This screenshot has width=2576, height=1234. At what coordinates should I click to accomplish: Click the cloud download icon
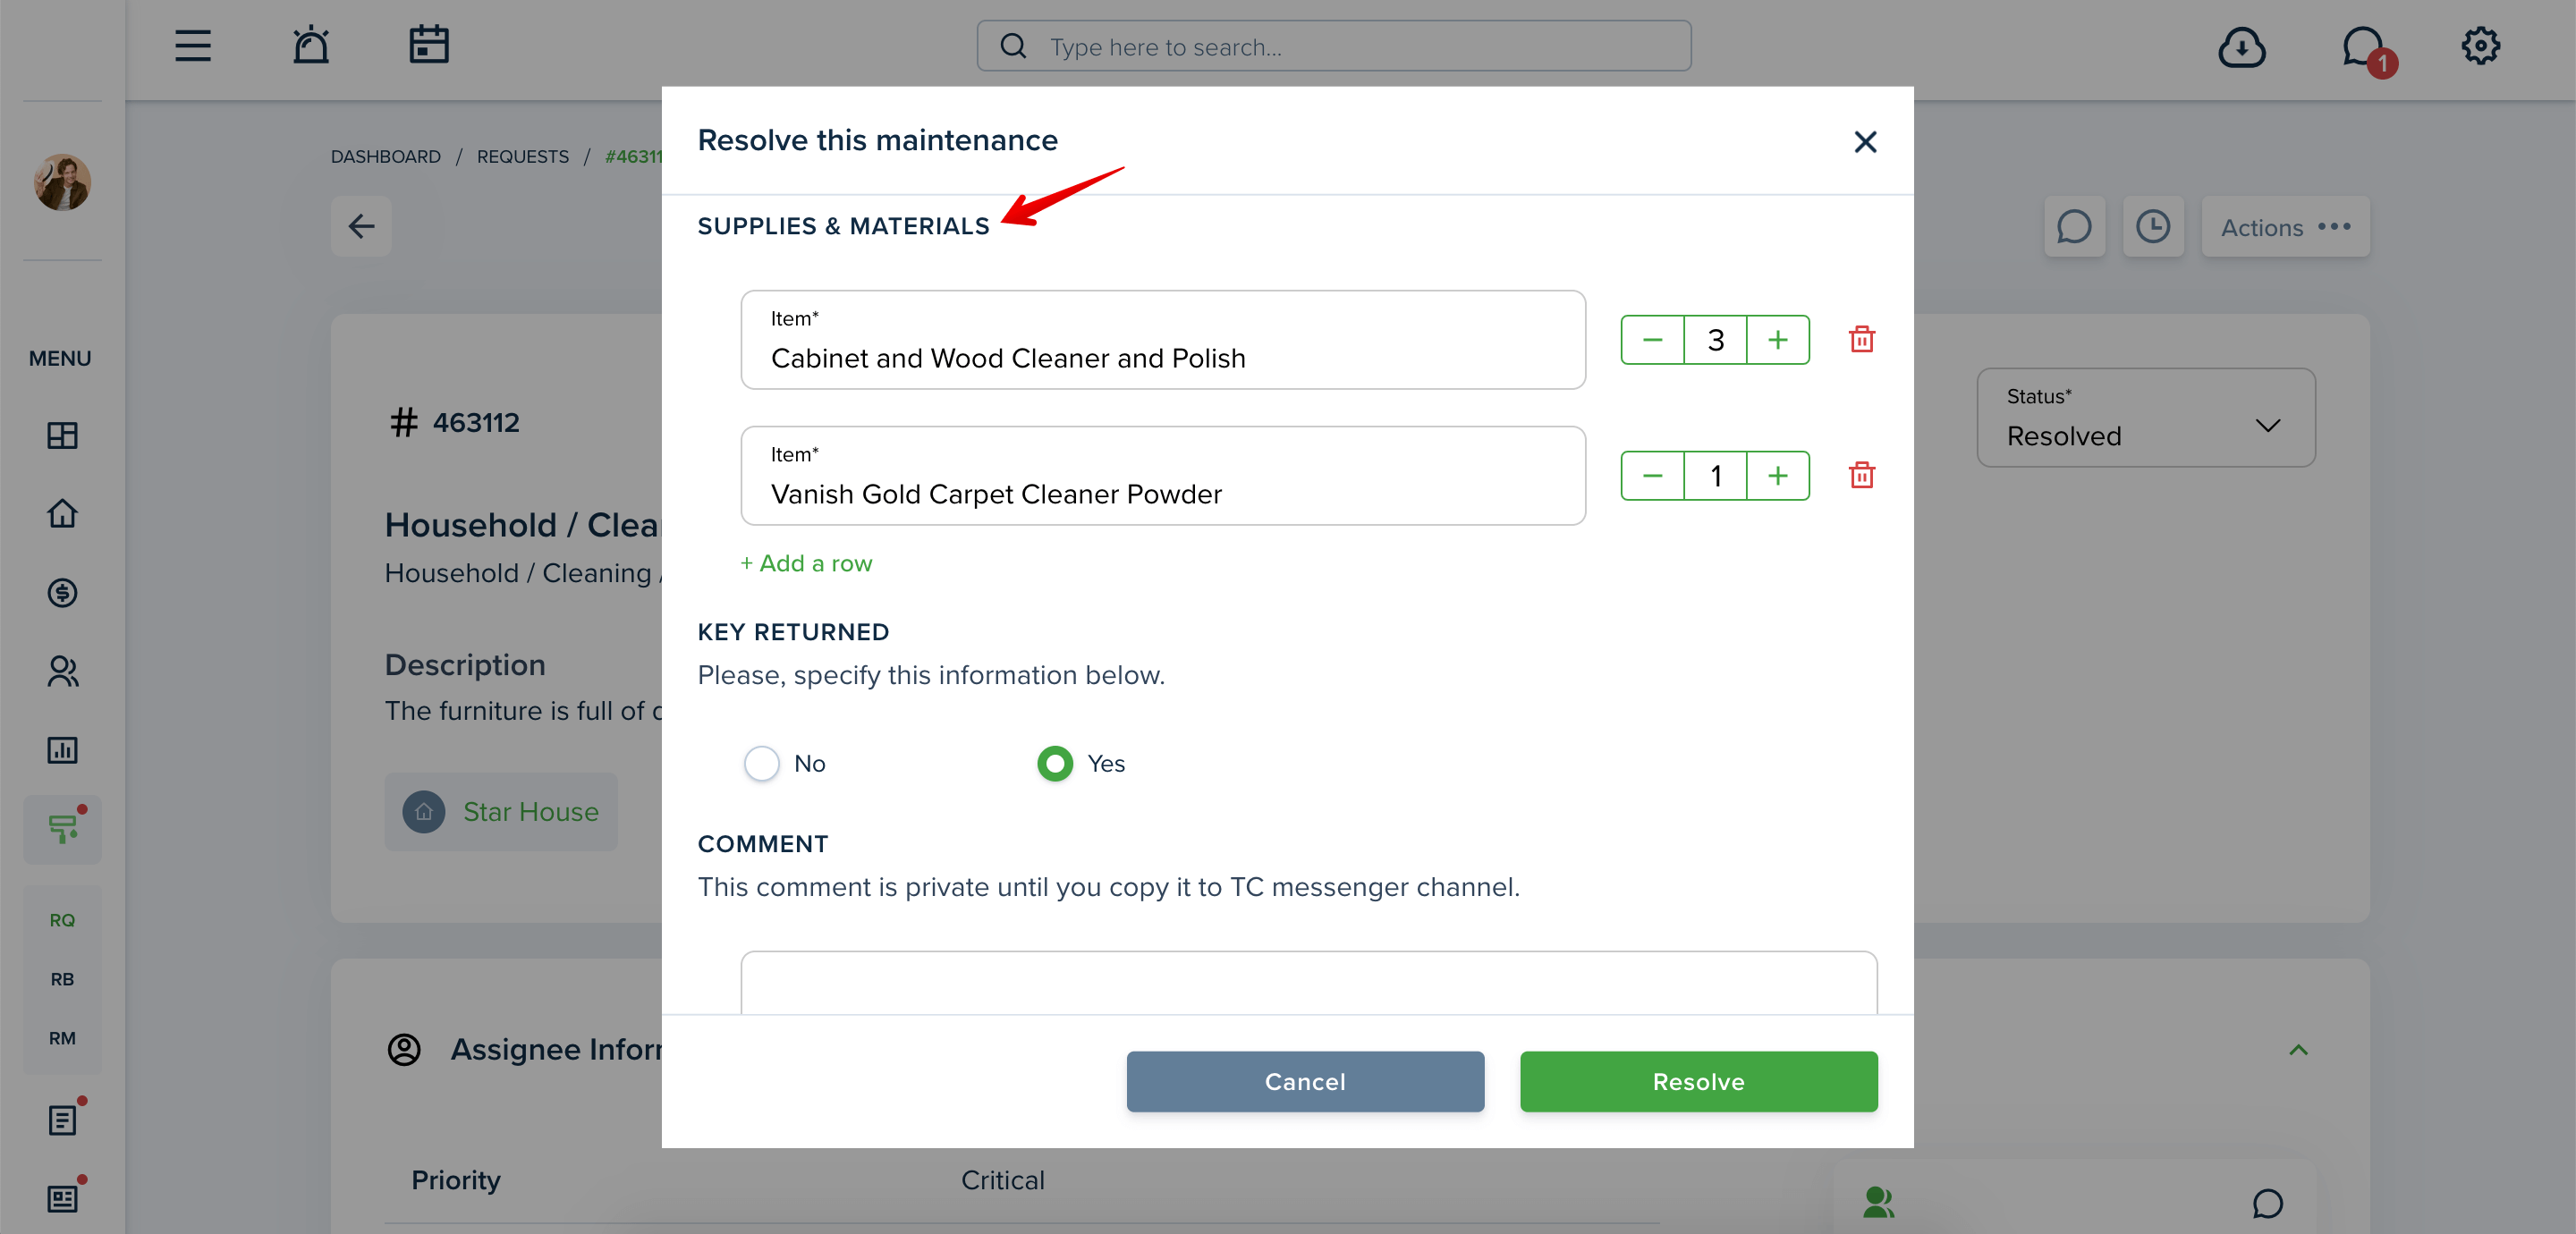click(2242, 47)
